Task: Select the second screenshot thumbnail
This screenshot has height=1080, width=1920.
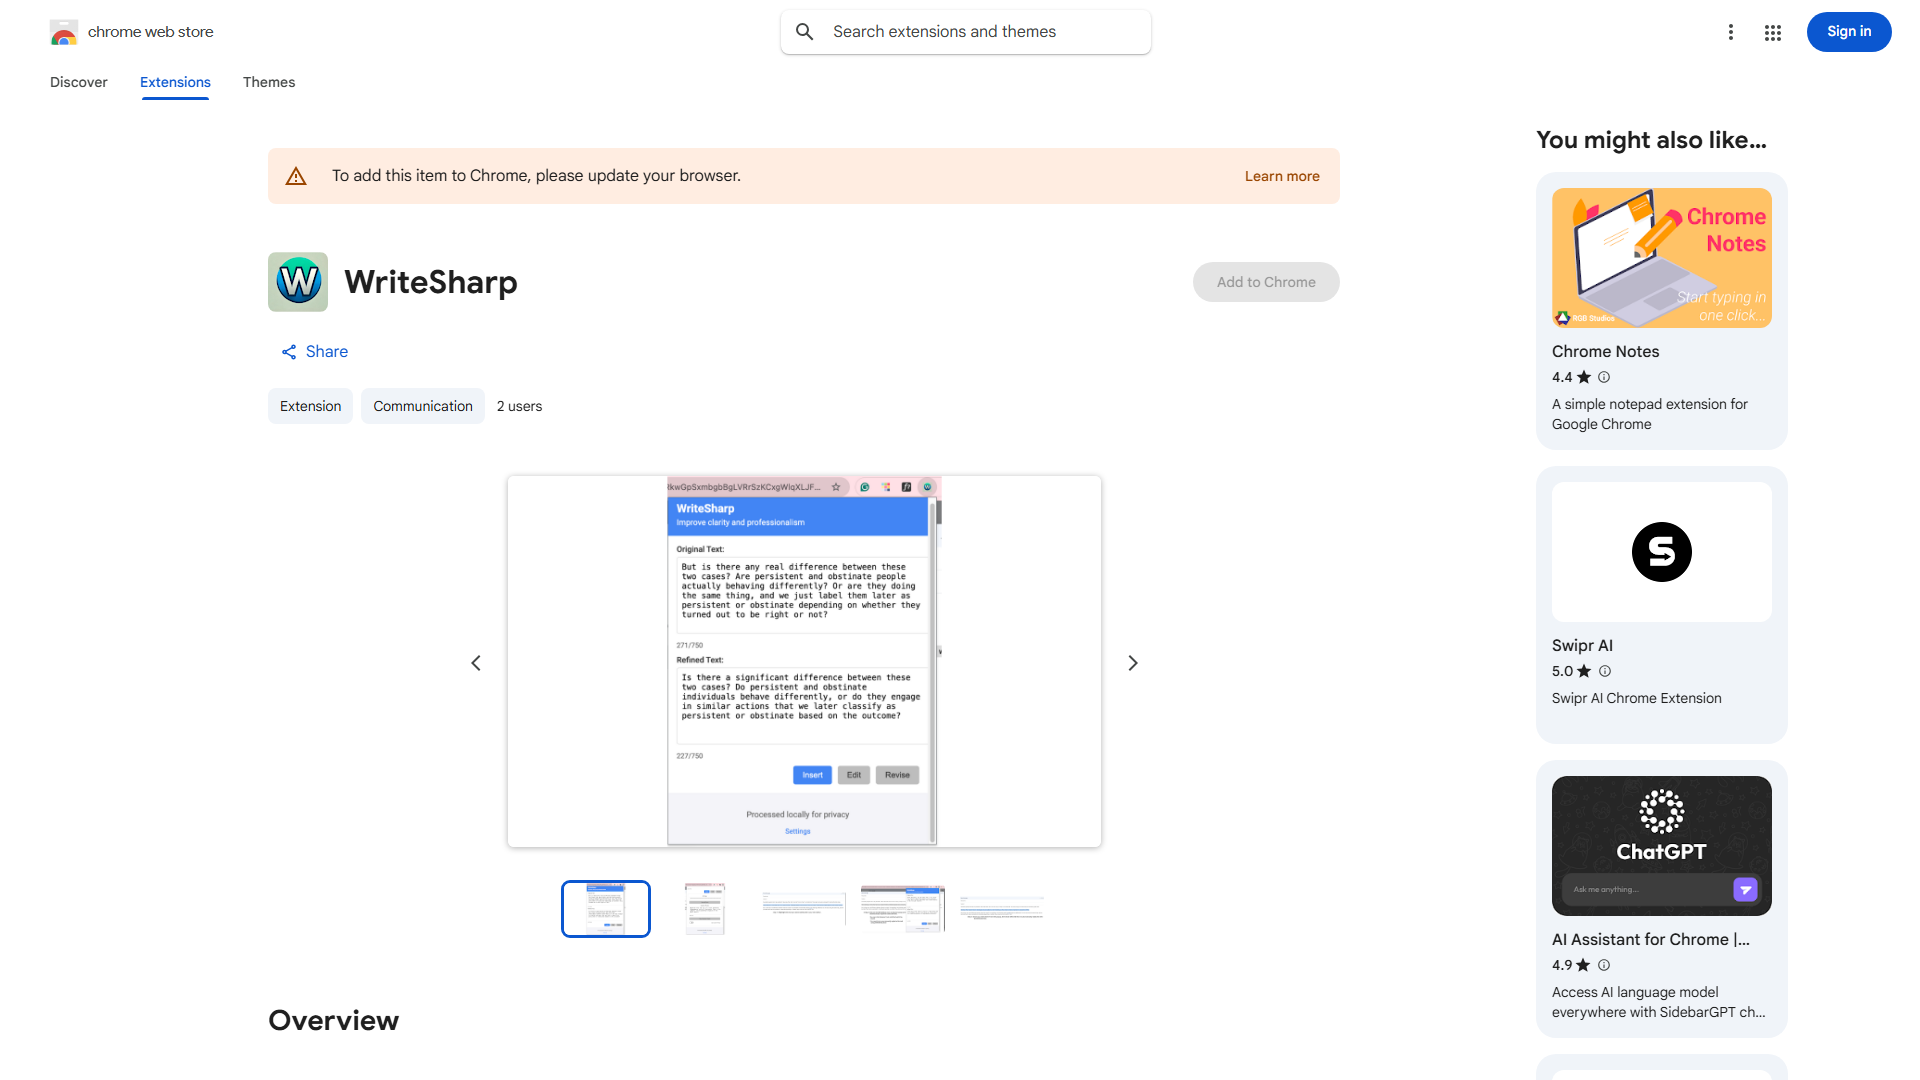Action: coord(704,908)
